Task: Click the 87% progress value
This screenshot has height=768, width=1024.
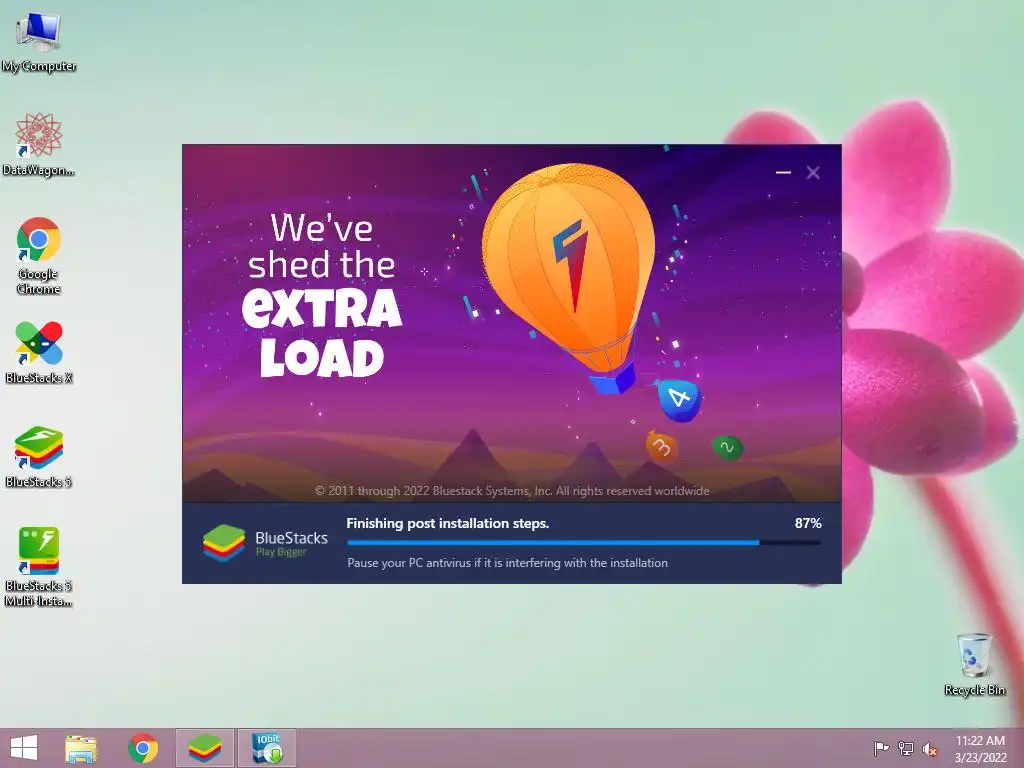Action: pyautogui.click(x=808, y=523)
